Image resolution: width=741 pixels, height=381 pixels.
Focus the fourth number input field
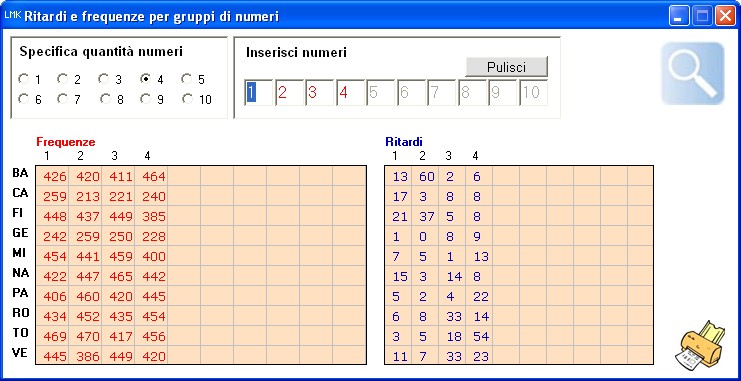click(x=350, y=93)
